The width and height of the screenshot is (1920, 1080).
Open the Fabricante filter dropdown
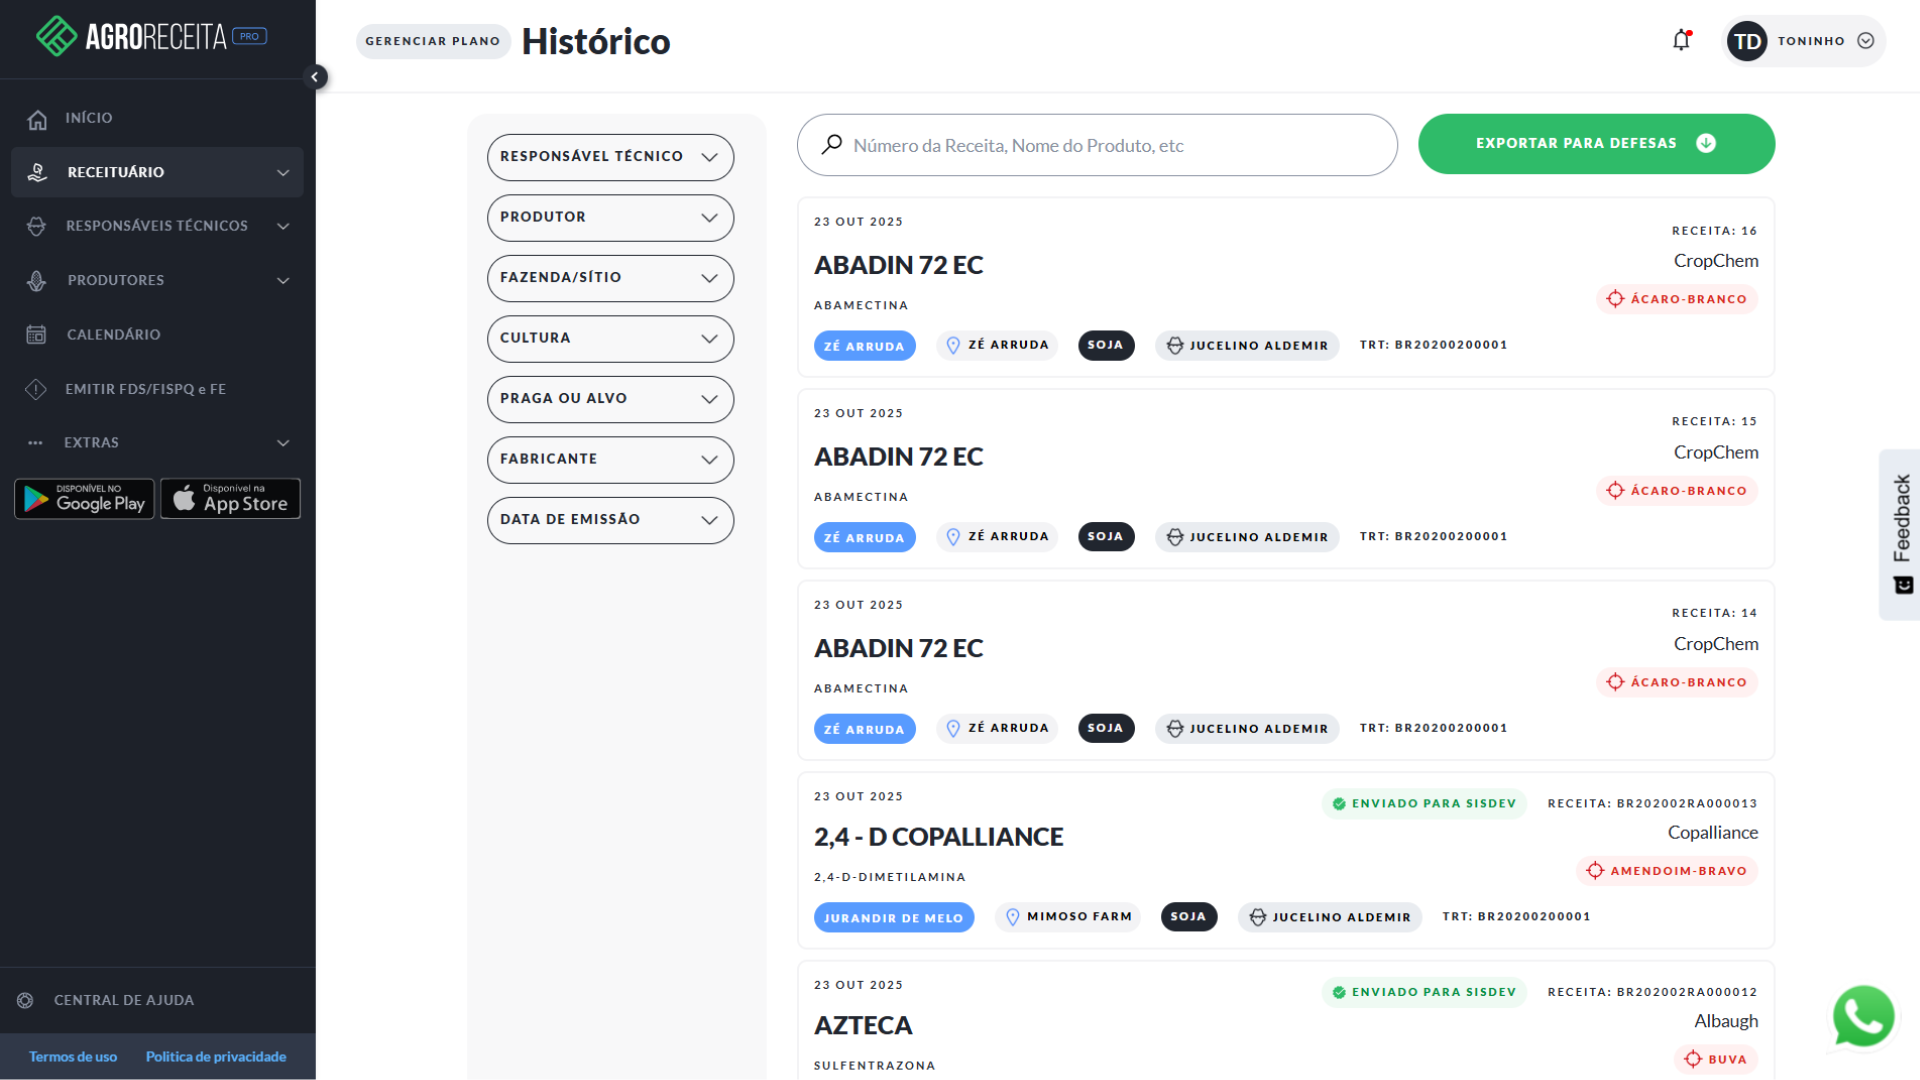point(610,460)
